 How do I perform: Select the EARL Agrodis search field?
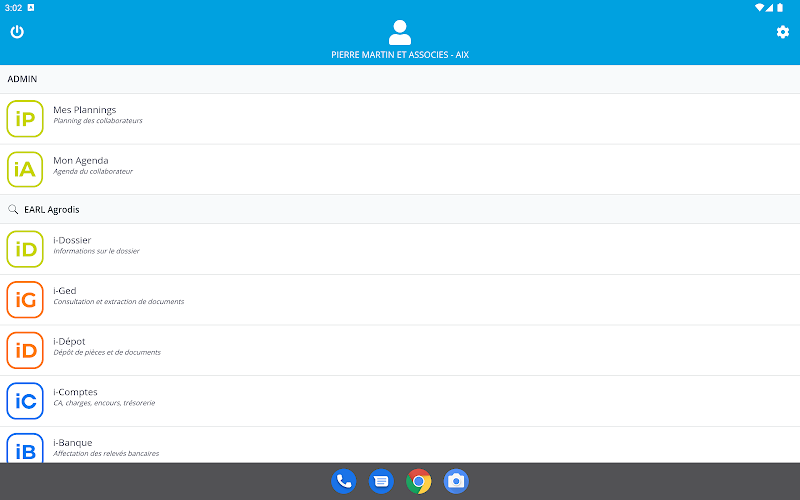click(x=400, y=209)
